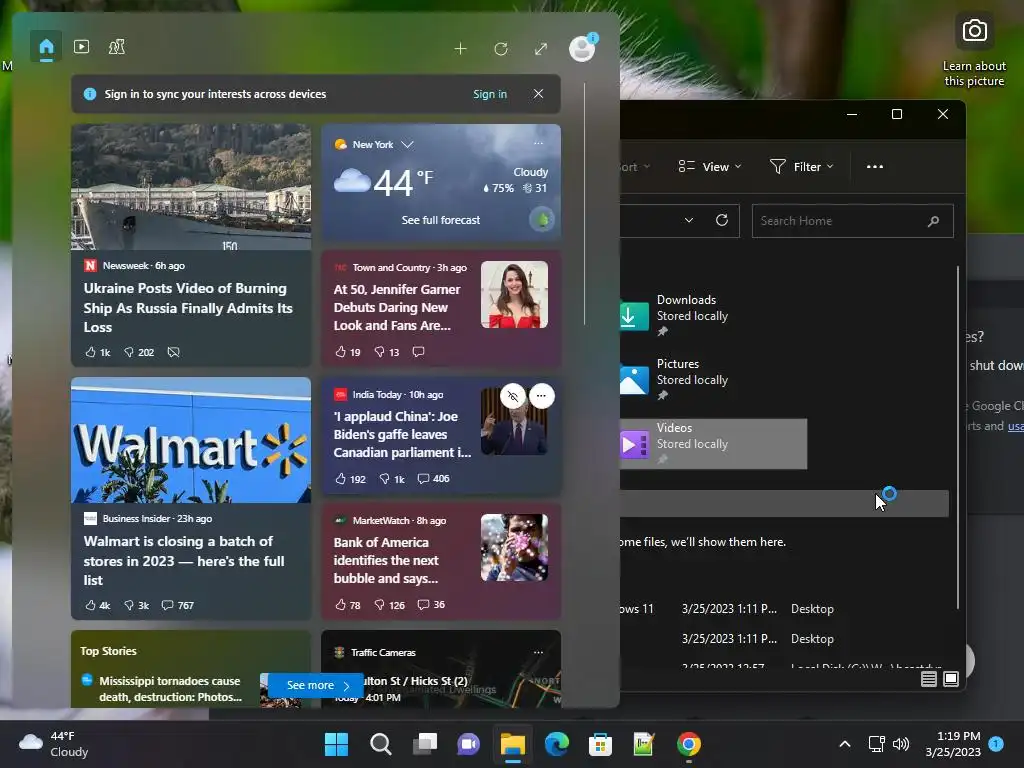
Task: Click the Sign in link in banner
Action: pyautogui.click(x=490, y=94)
